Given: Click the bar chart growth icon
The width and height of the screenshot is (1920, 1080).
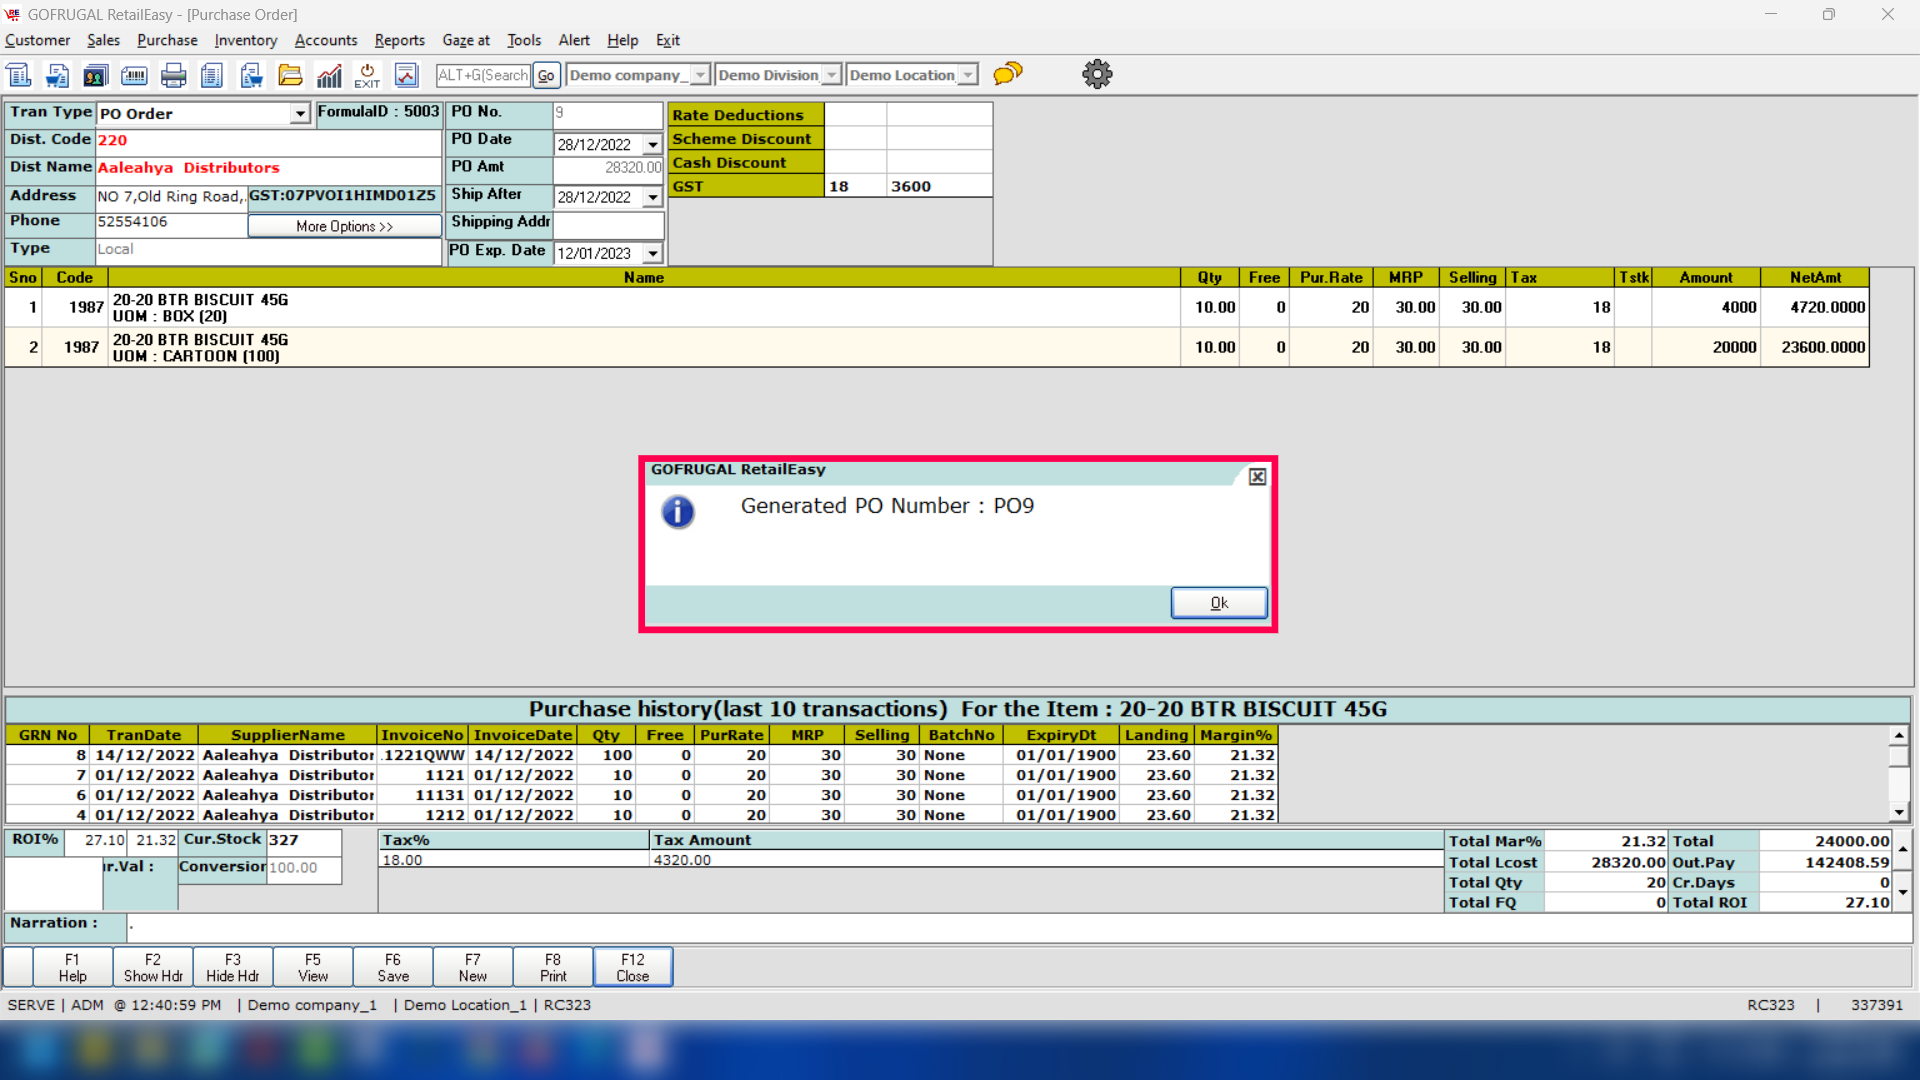Looking at the screenshot, I should pyautogui.click(x=329, y=75).
